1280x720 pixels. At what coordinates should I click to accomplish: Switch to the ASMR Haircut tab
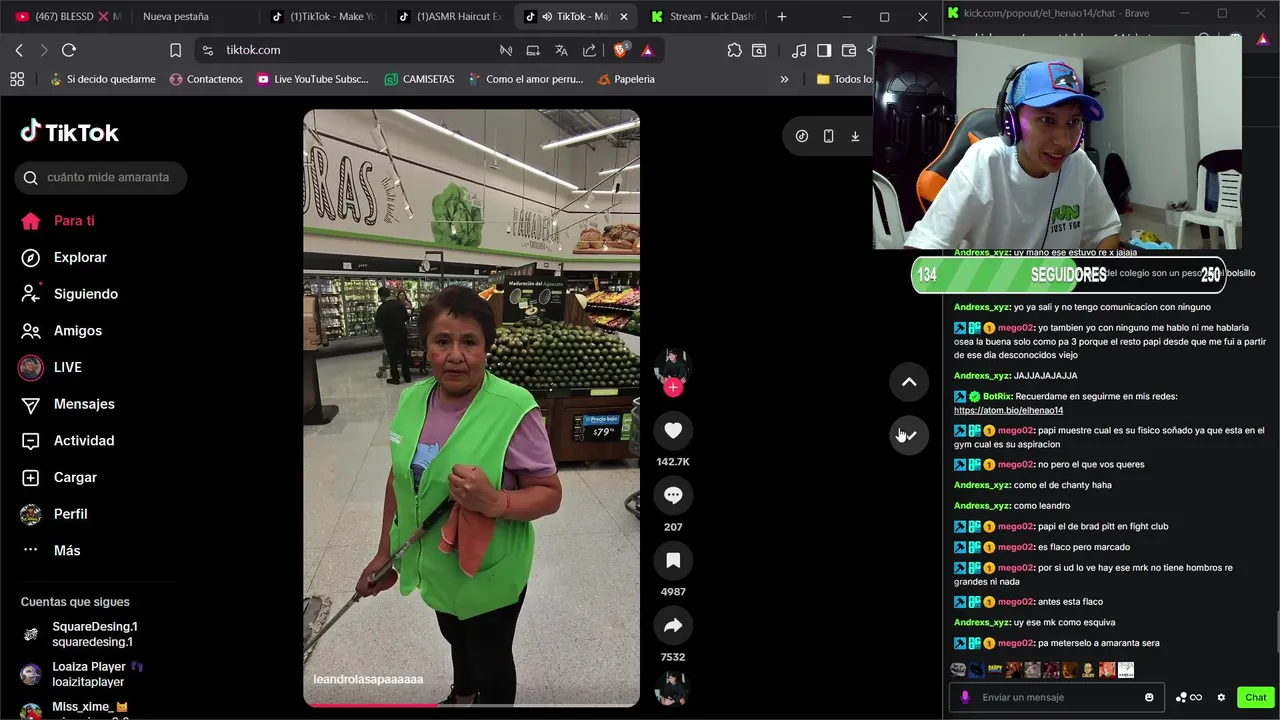[x=450, y=17]
